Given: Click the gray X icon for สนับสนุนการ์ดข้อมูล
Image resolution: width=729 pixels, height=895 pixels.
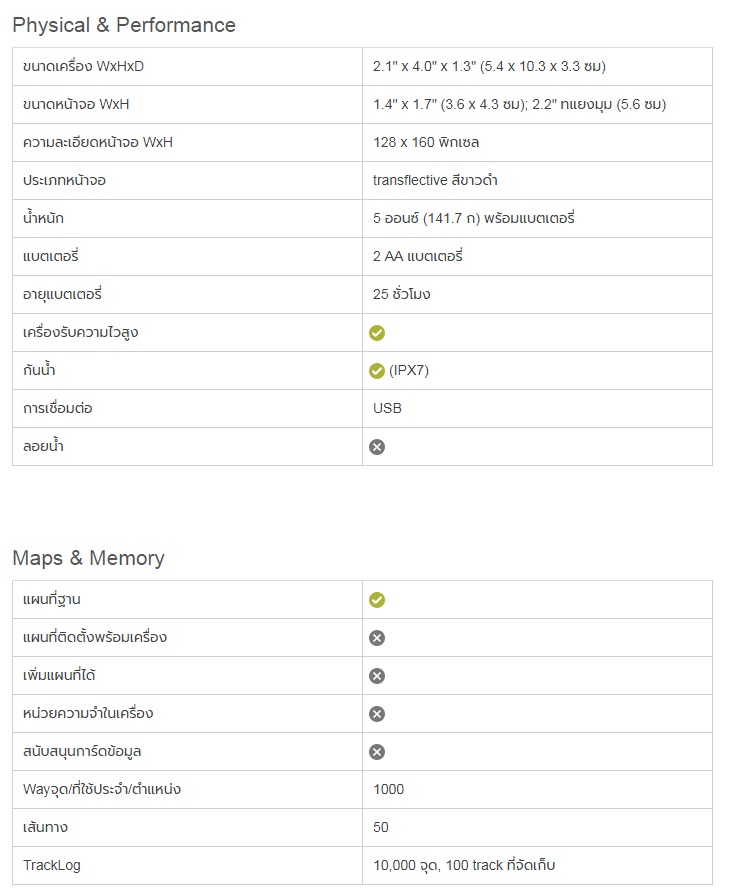Looking at the screenshot, I should pos(377,752).
